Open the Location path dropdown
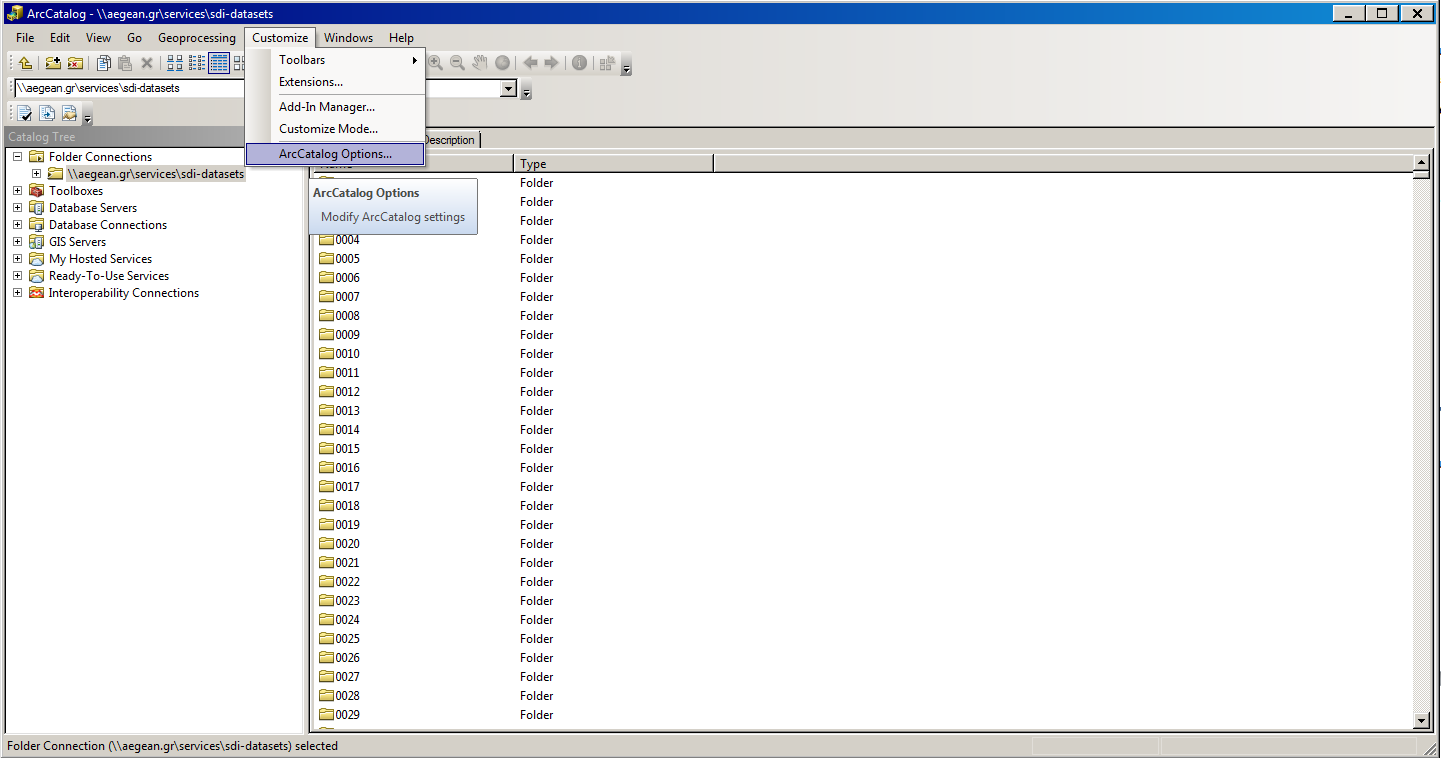 coord(508,88)
